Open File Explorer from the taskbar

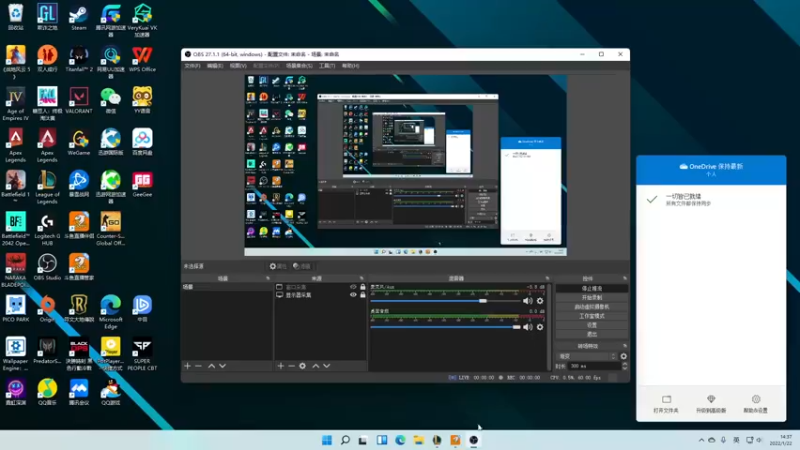tap(418, 440)
